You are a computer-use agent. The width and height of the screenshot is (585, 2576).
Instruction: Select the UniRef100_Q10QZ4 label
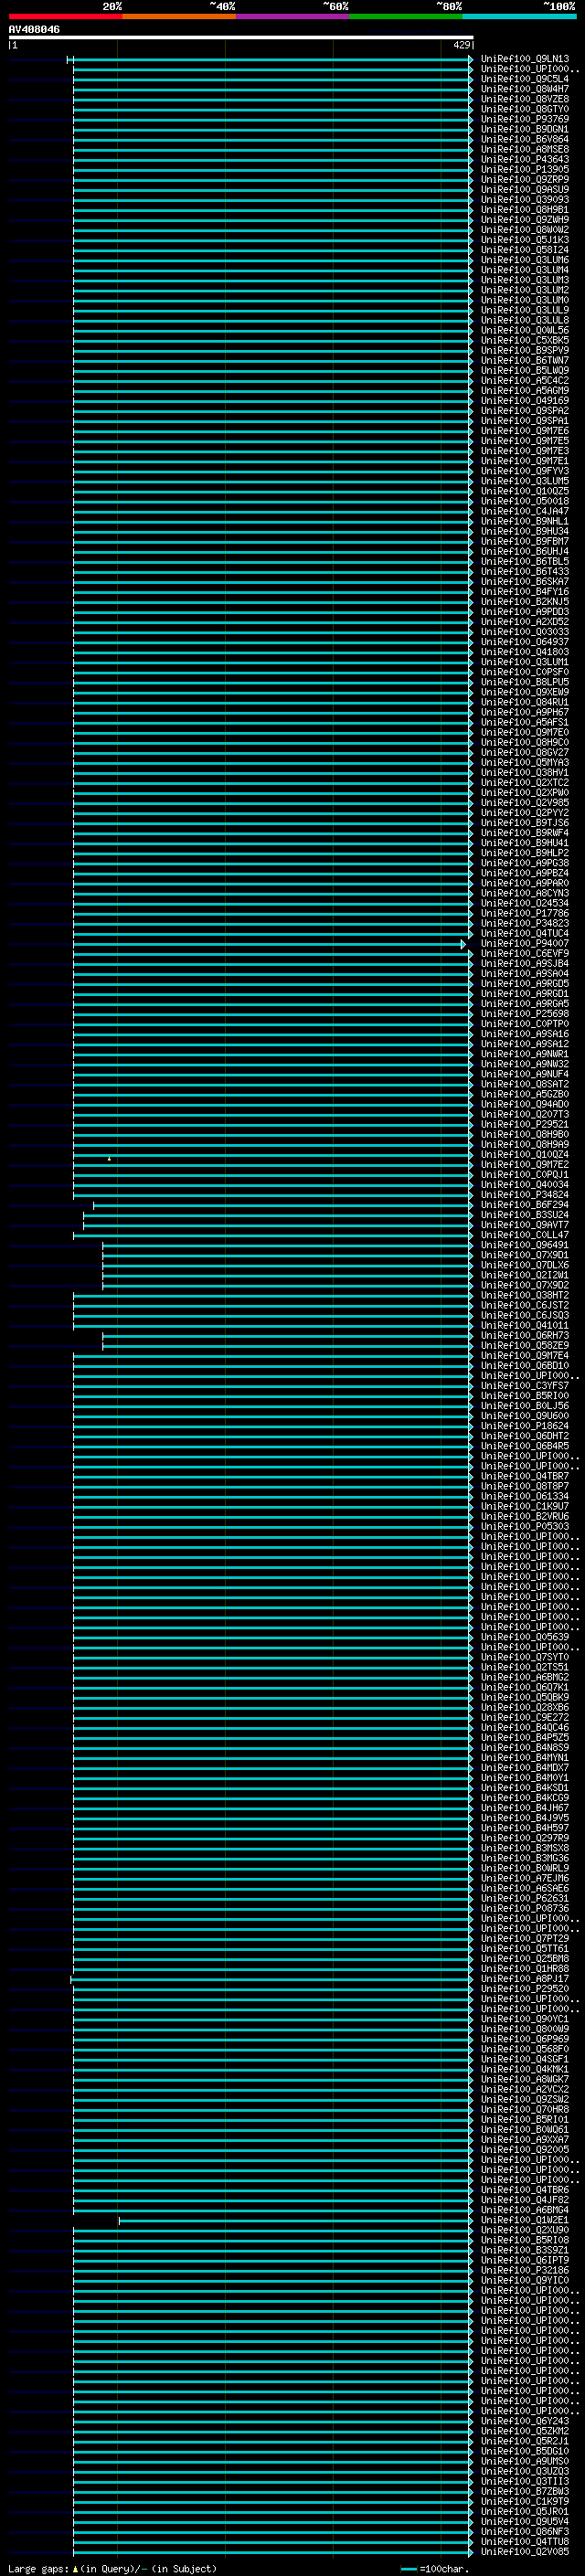[x=525, y=1154]
